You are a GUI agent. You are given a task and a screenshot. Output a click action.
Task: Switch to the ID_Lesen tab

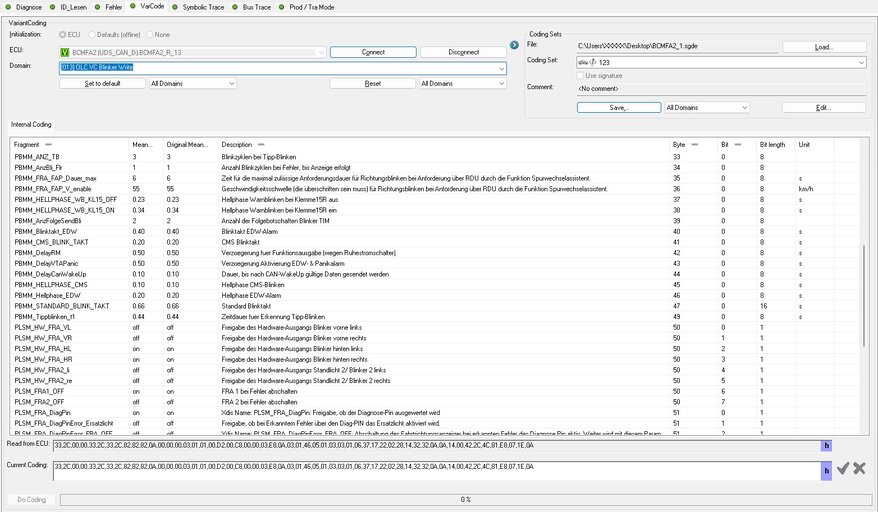point(68,7)
